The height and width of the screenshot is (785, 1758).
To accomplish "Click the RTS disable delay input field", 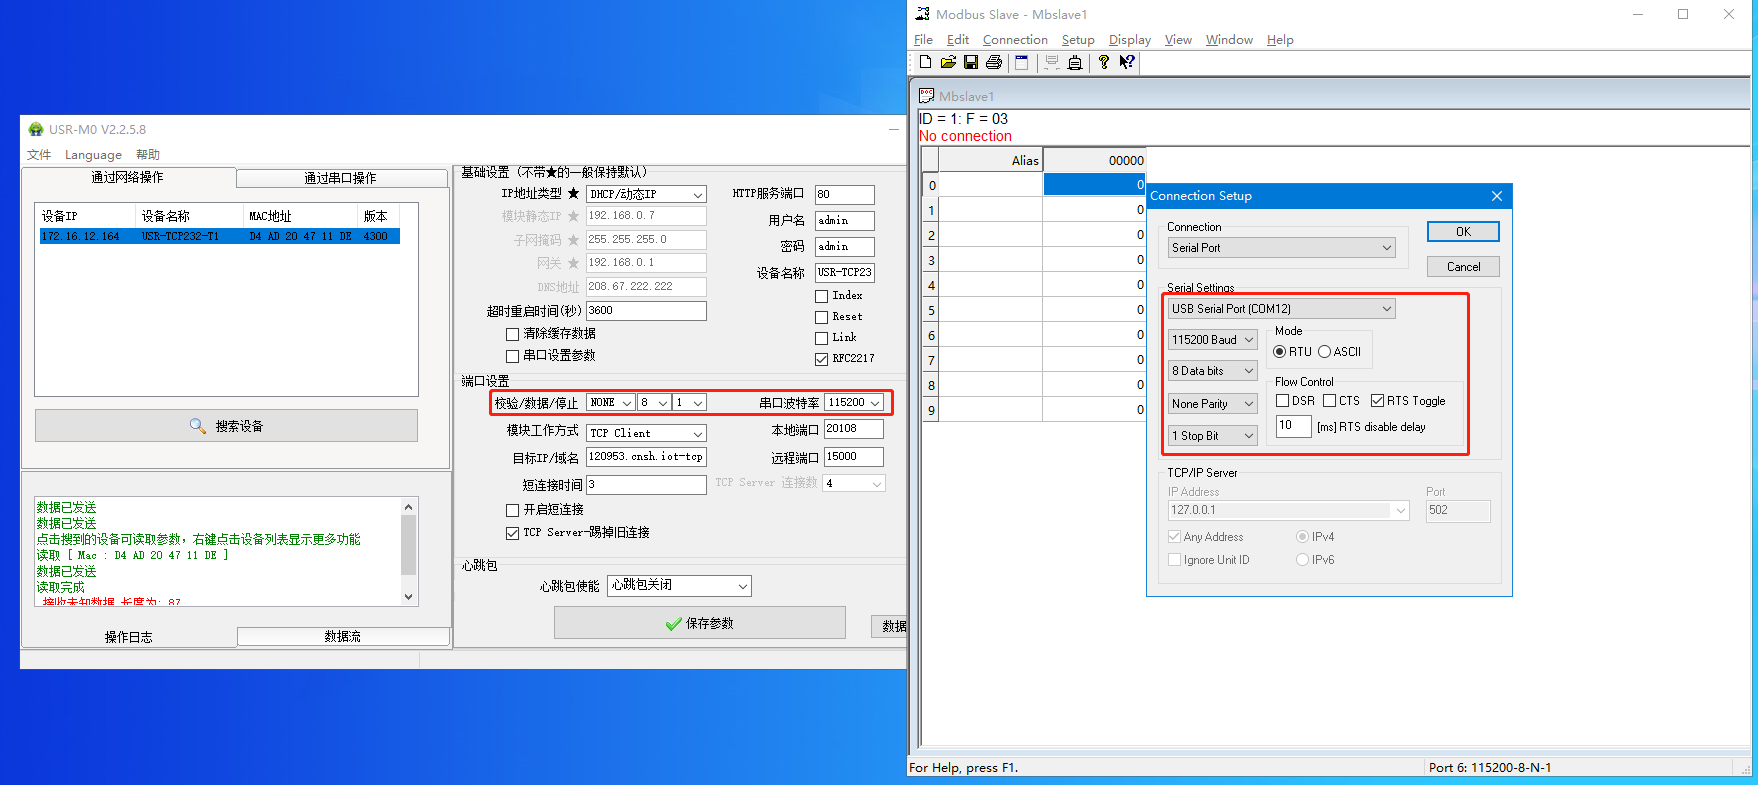I will click(1293, 426).
